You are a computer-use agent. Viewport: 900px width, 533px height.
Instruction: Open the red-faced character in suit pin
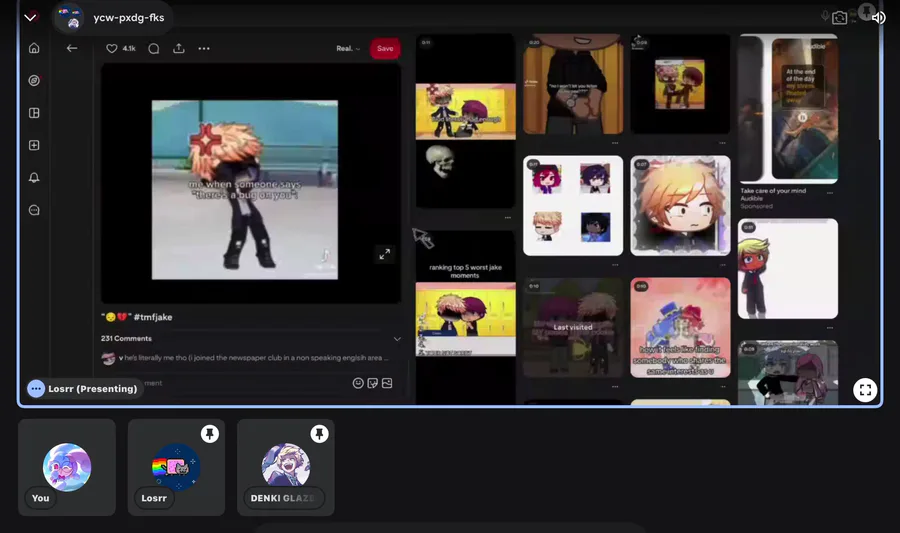788,269
